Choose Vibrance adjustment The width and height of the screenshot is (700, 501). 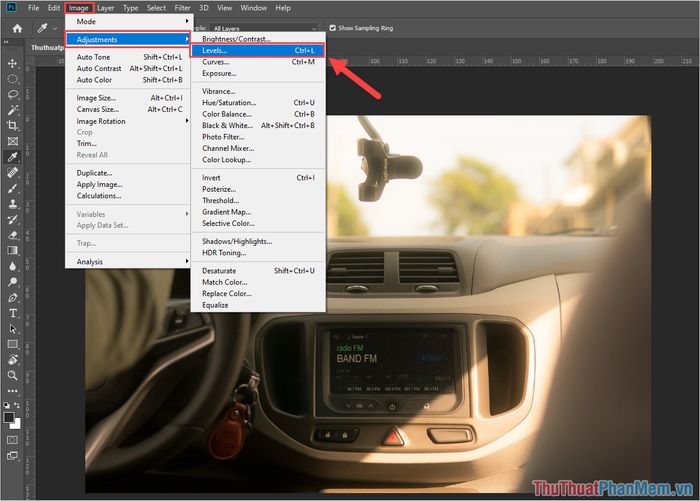tap(258, 91)
